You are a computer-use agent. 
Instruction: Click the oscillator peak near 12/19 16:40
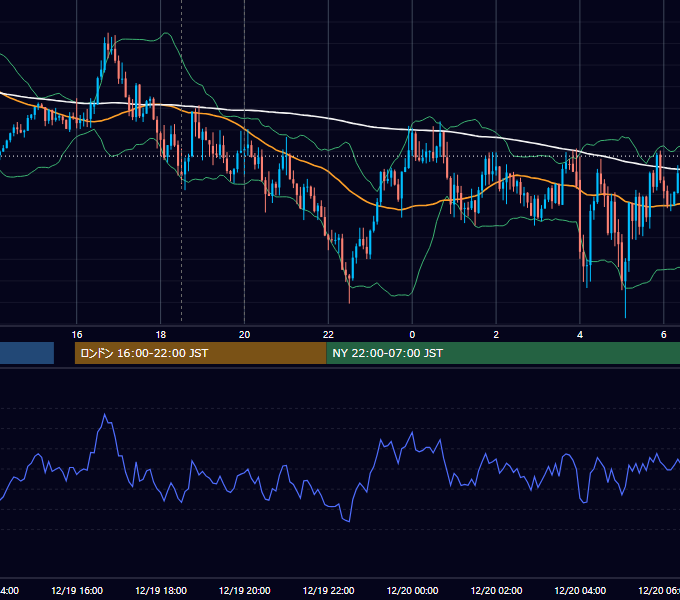click(x=105, y=415)
